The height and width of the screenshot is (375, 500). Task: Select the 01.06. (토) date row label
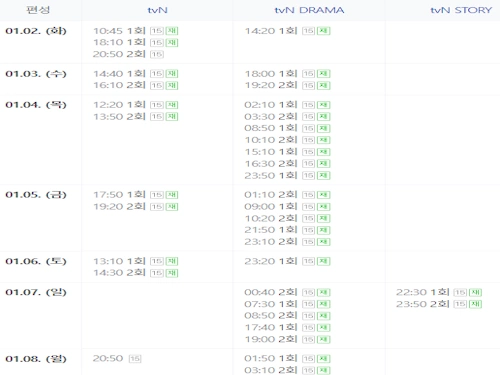tap(36, 261)
